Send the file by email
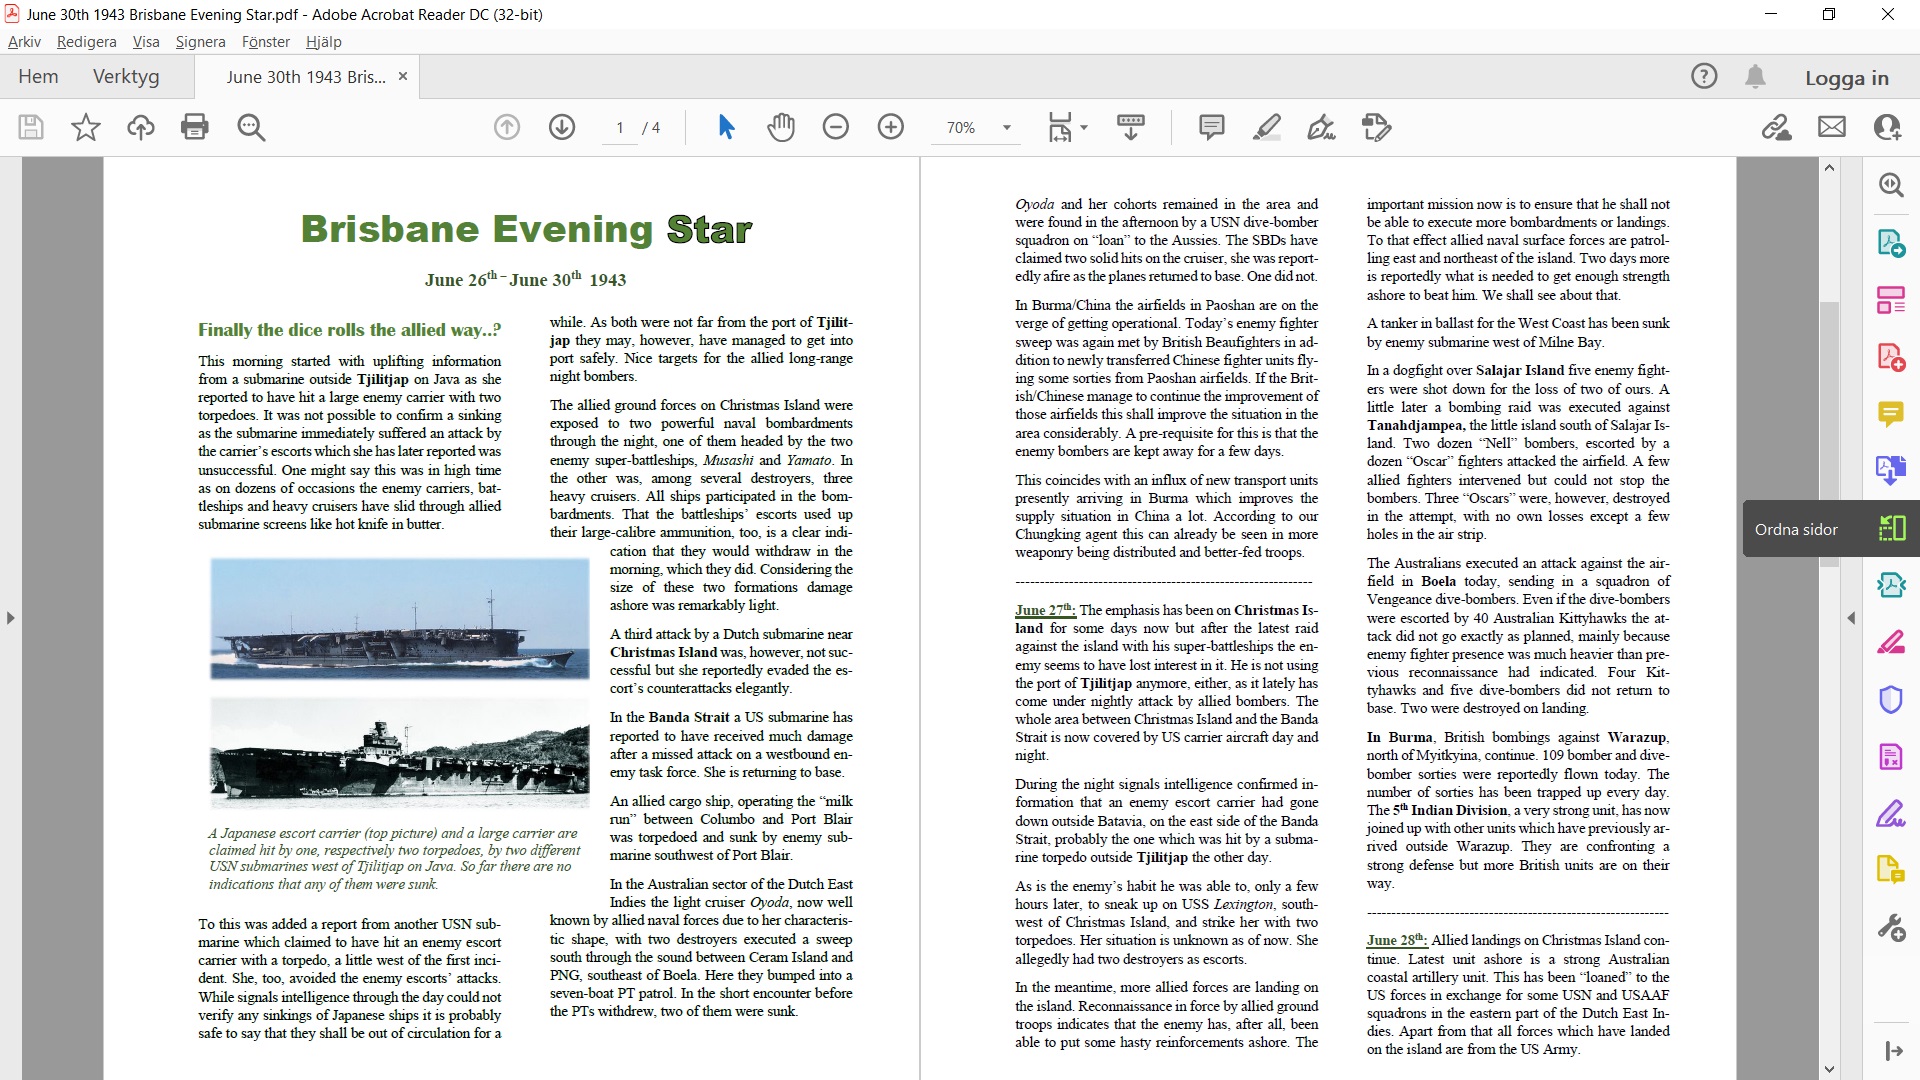The image size is (1920, 1080). click(x=1832, y=127)
